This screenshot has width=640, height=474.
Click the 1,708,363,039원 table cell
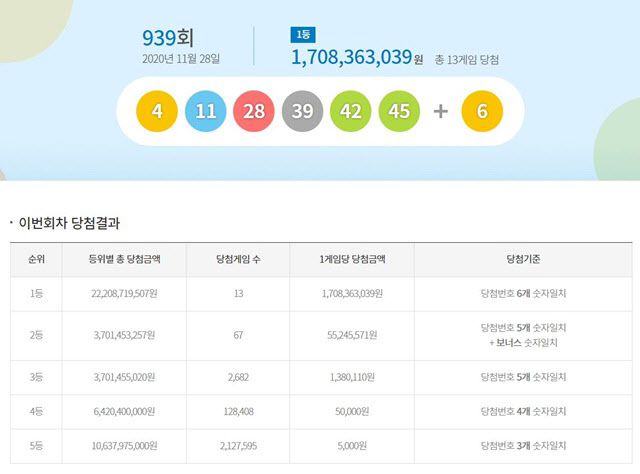pos(352,294)
